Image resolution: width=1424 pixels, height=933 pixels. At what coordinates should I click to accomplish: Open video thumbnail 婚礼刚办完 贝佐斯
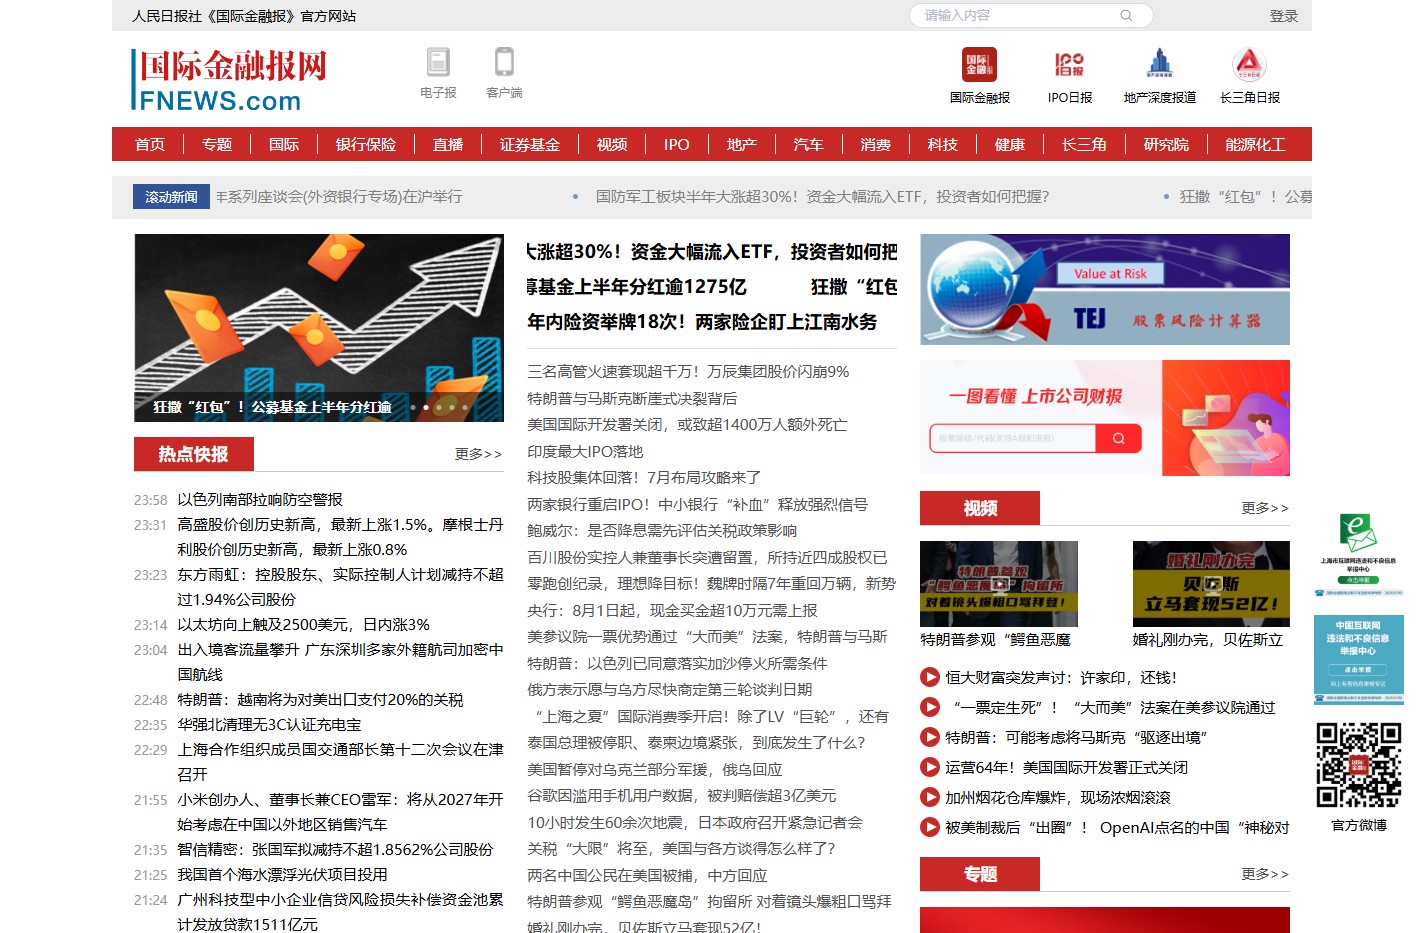1211,584
